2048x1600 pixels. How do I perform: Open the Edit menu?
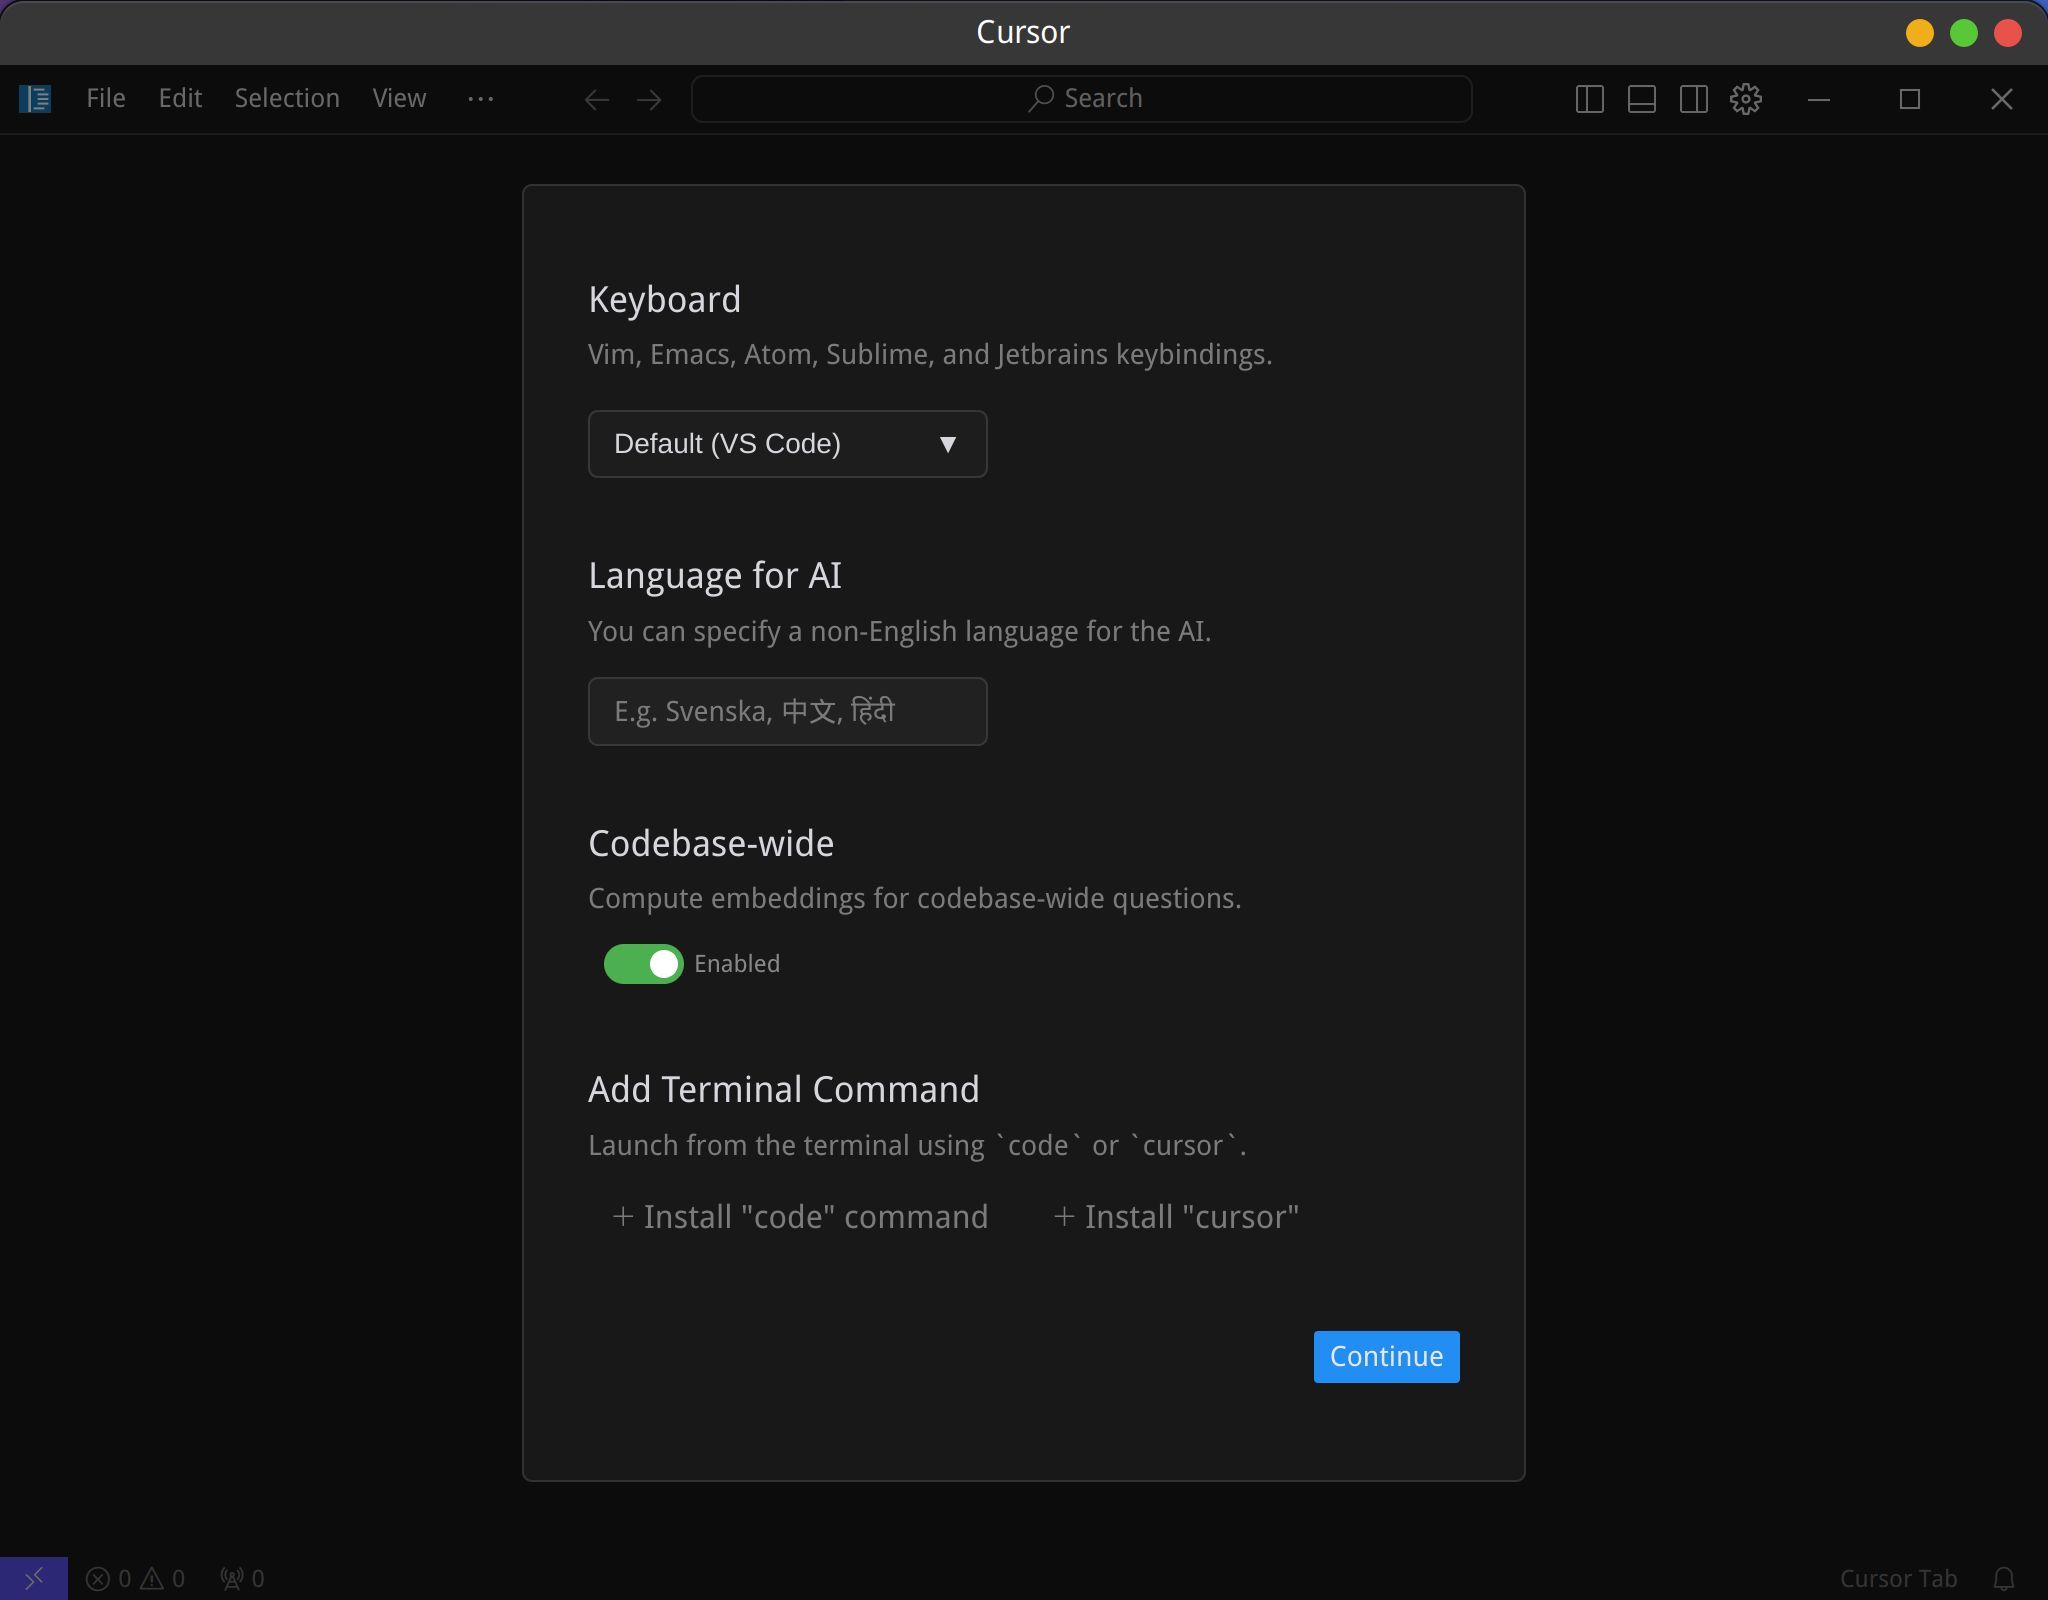point(180,99)
